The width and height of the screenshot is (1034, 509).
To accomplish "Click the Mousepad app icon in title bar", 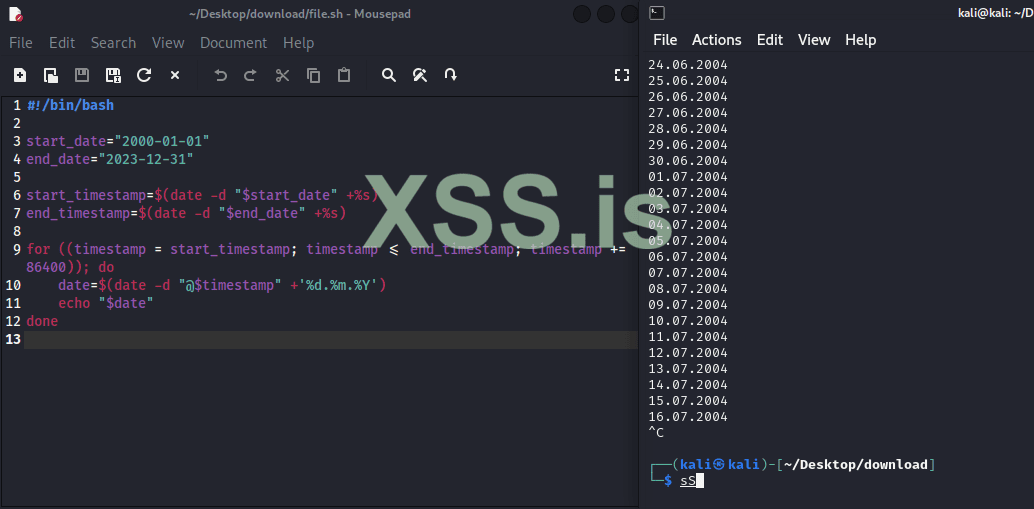I will click(16, 13).
